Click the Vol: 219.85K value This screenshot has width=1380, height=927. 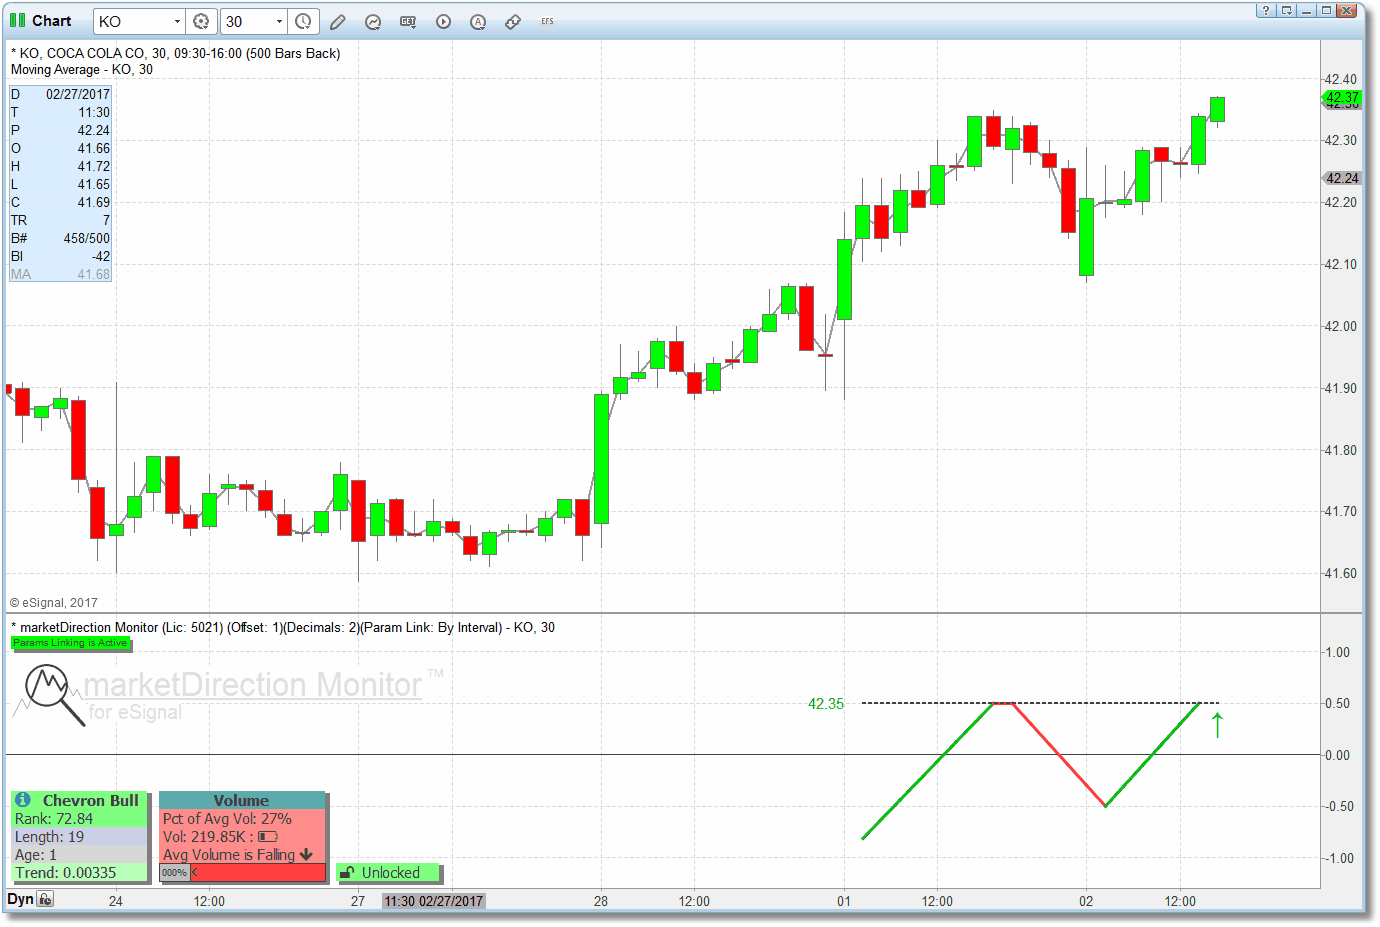[204, 836]
